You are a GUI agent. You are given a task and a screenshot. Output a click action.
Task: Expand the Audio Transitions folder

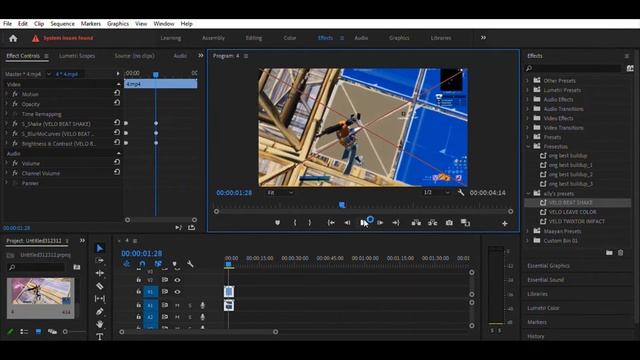528,109
